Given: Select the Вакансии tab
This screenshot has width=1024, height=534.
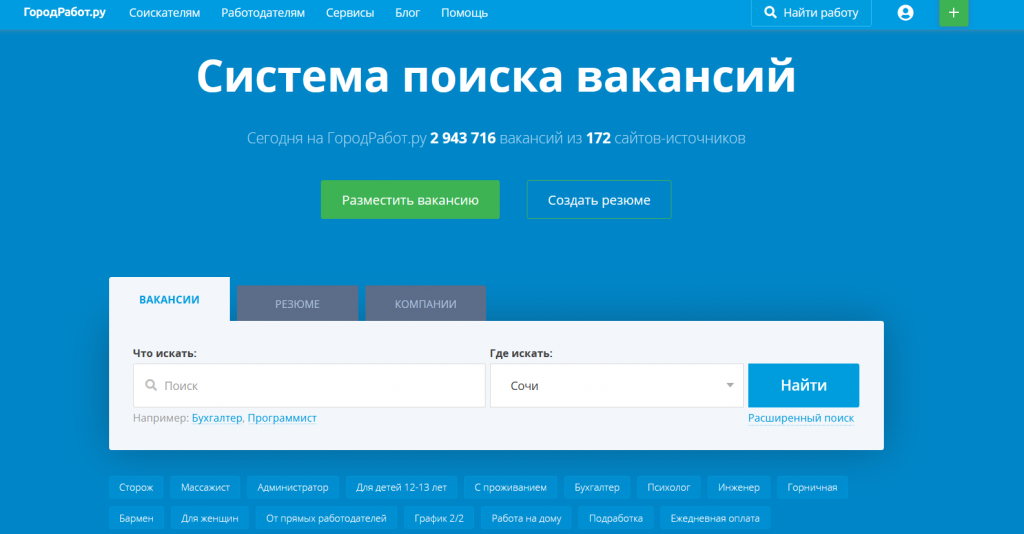Looking at the screenshot, I should [x=169, y=300].
